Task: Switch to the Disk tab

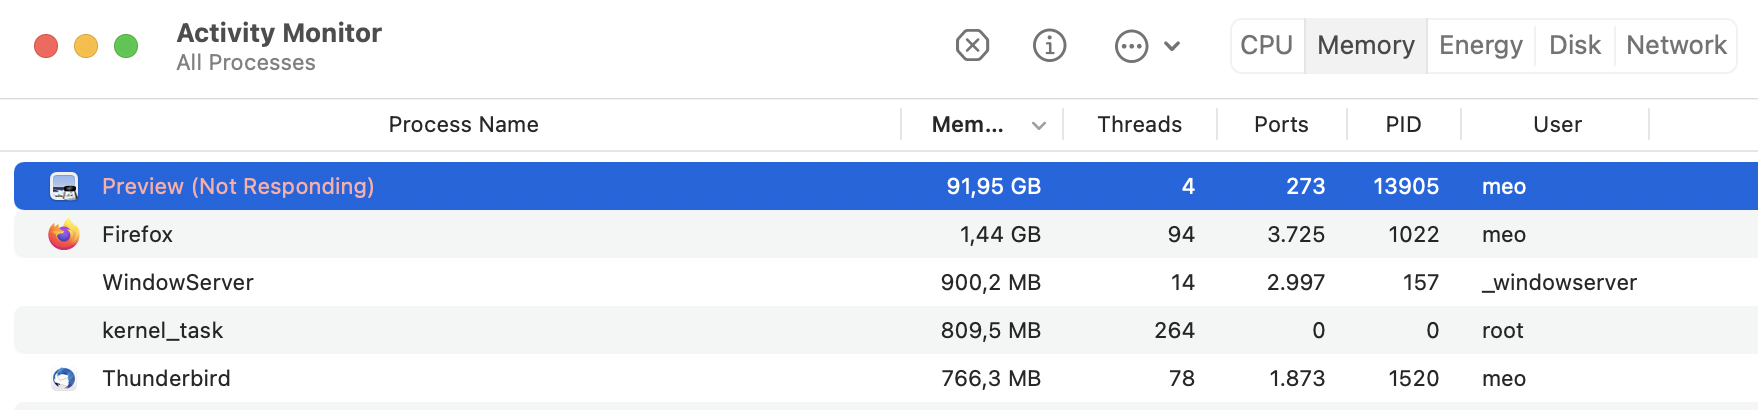Action: coord(1575,45)
